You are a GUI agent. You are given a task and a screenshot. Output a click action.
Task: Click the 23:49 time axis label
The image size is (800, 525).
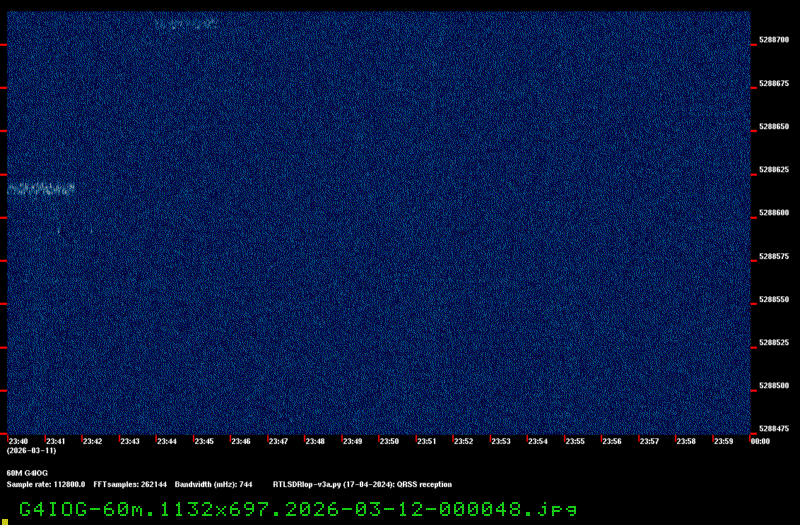(352, 441)
